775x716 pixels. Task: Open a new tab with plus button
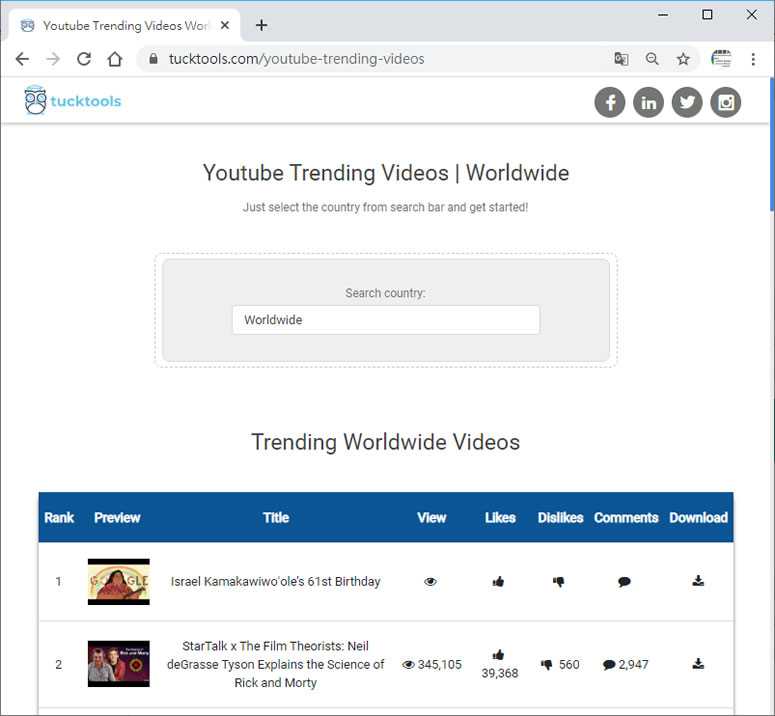click(261, 25)
